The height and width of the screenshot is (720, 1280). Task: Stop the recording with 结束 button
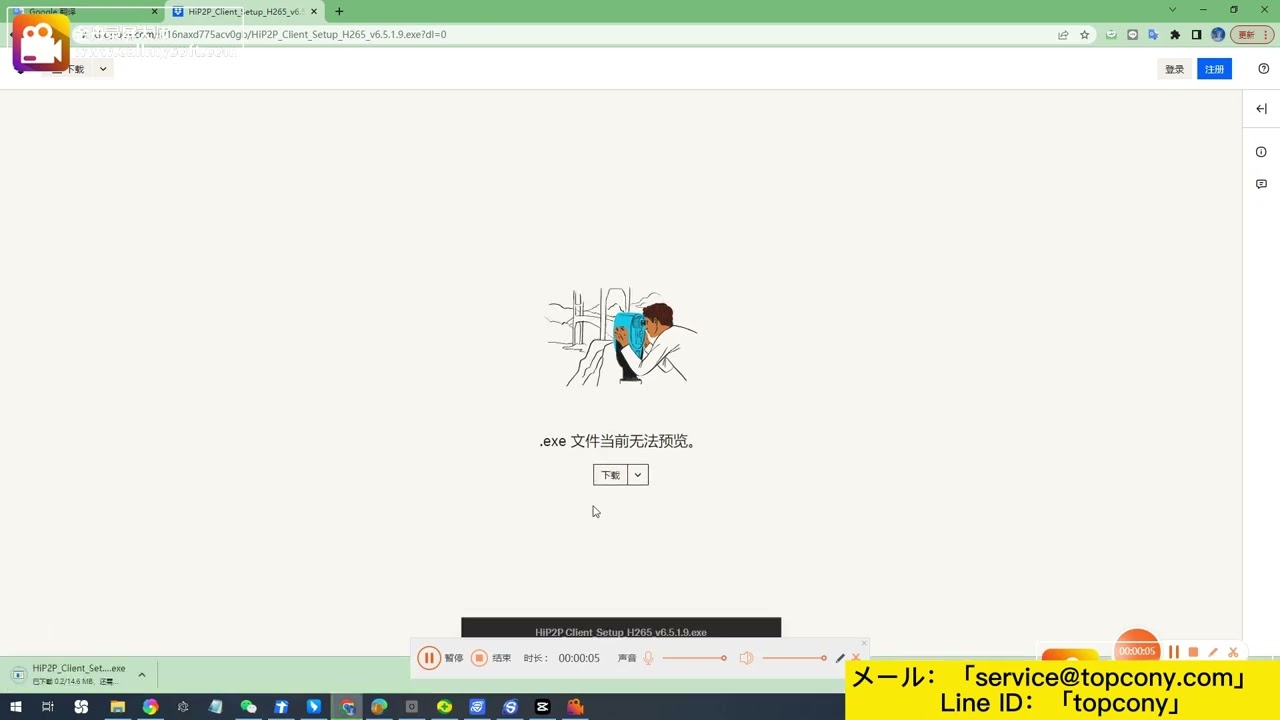coord(479,658)
